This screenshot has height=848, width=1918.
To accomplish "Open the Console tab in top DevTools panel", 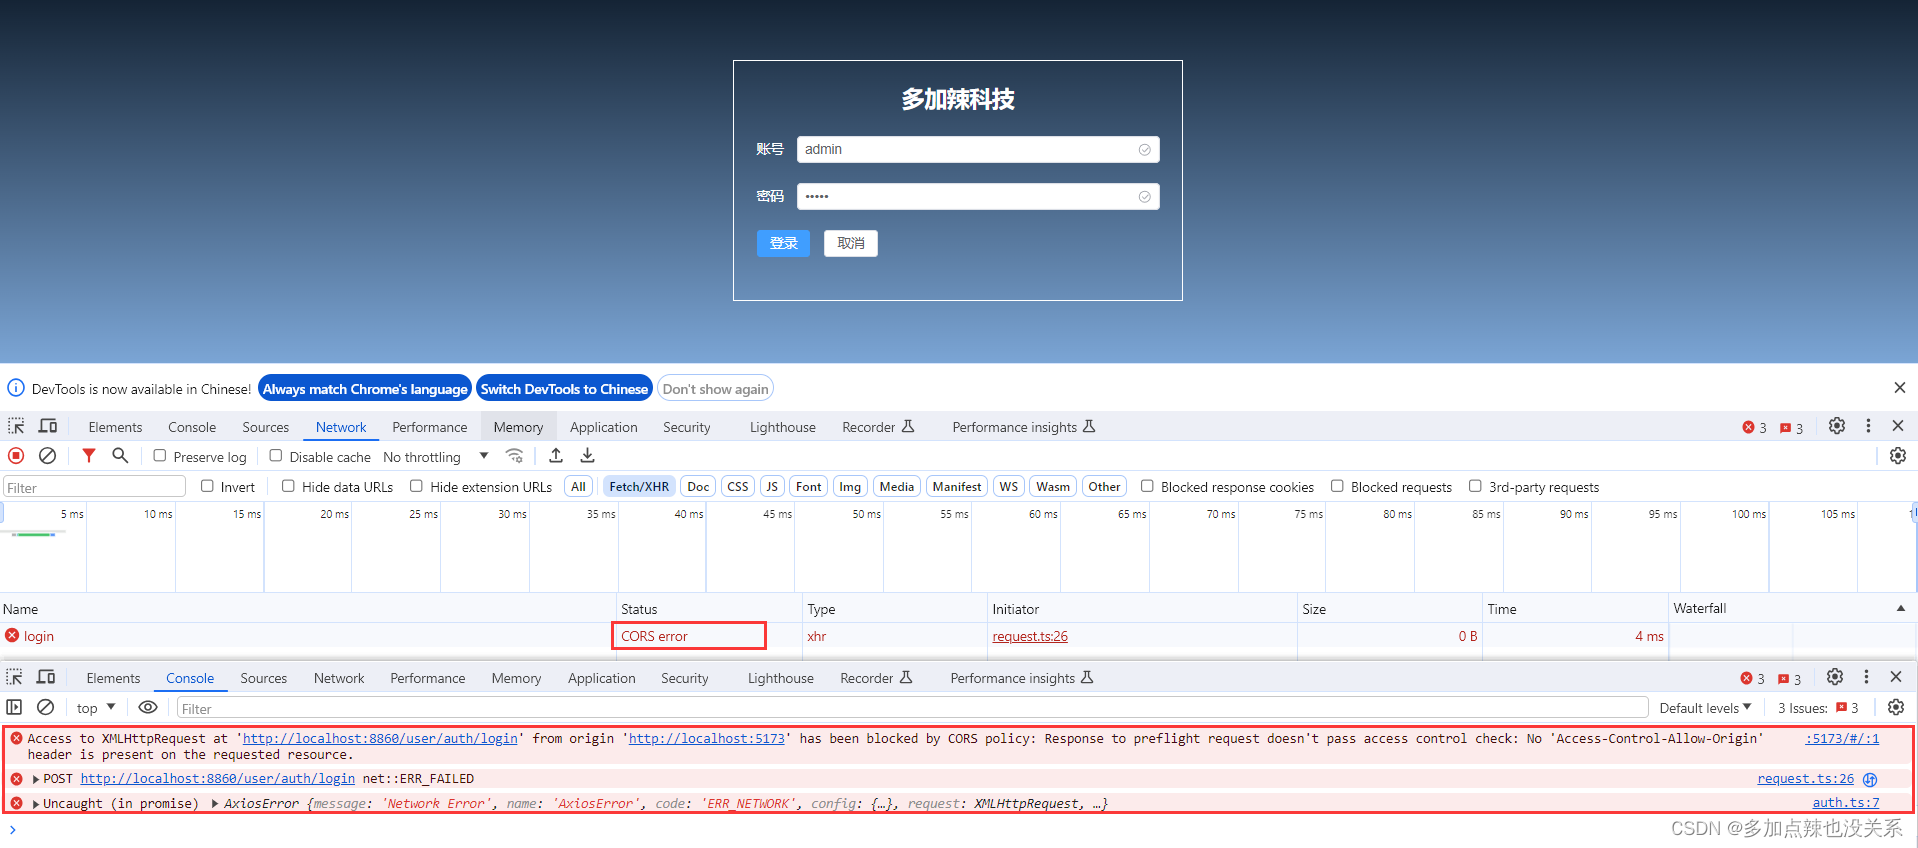I will click(192, 427).
